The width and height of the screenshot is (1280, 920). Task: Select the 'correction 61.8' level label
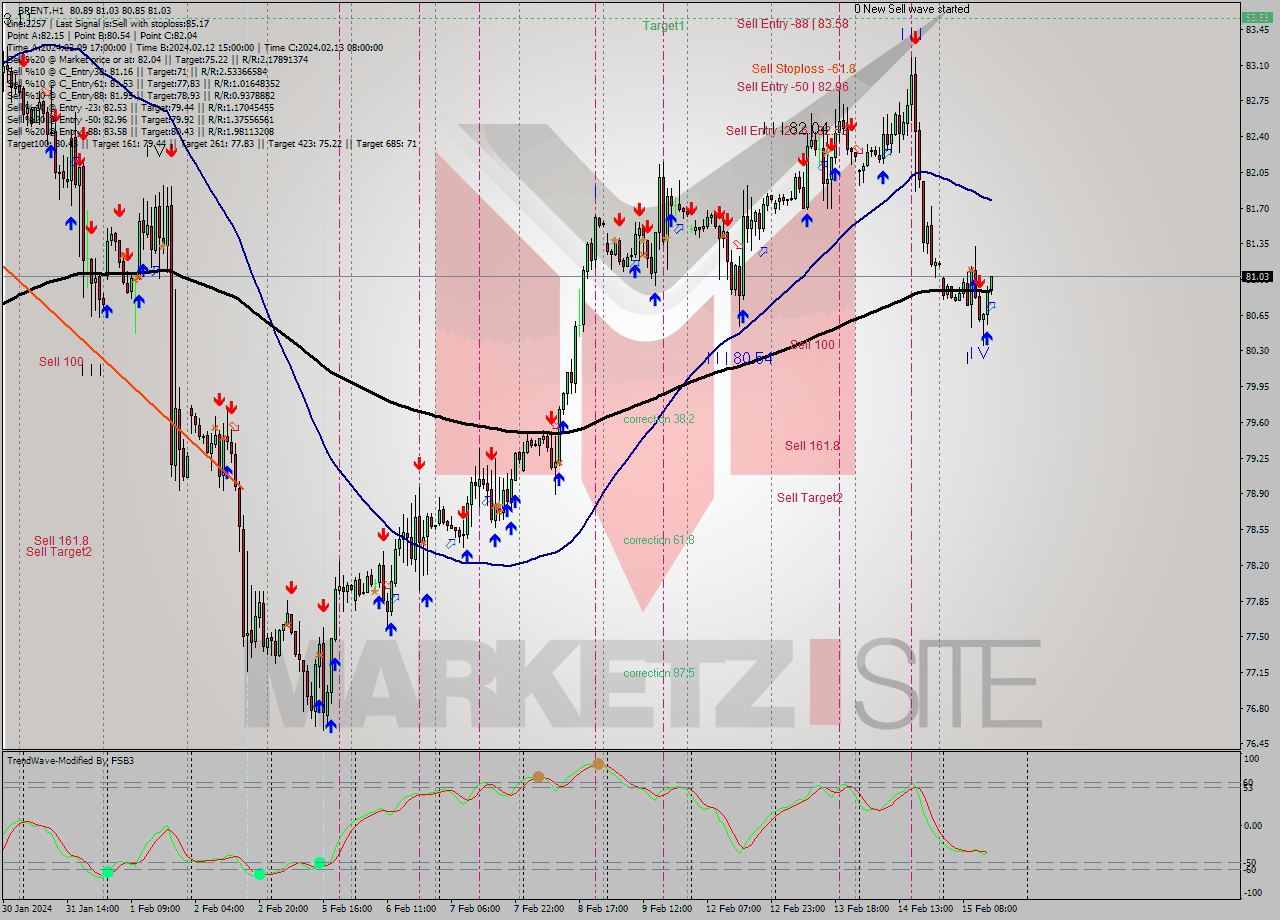click(x=658, y=540)
